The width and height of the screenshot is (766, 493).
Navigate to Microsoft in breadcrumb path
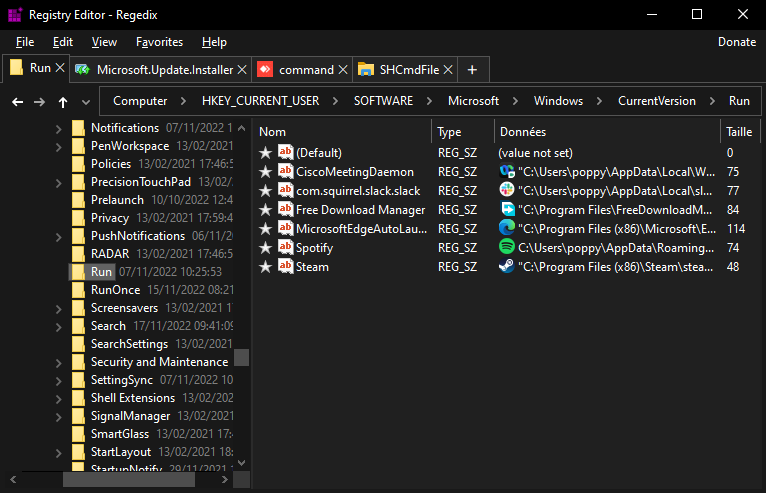pos(473,101)
